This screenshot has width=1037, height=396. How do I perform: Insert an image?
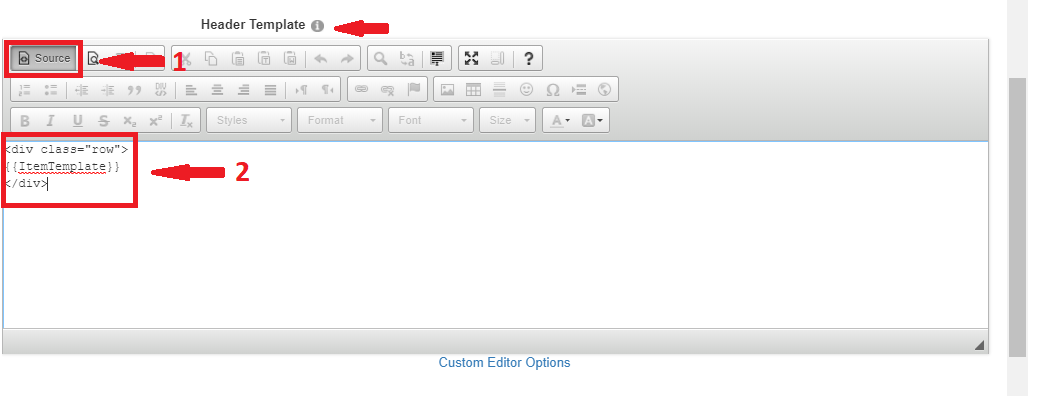[x=448, y=90]
